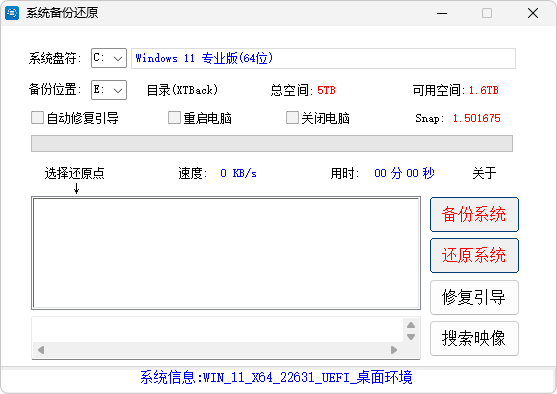Click the log box right scroll arrow
Screen dimensions: 557x394
[x=394, y=350]
